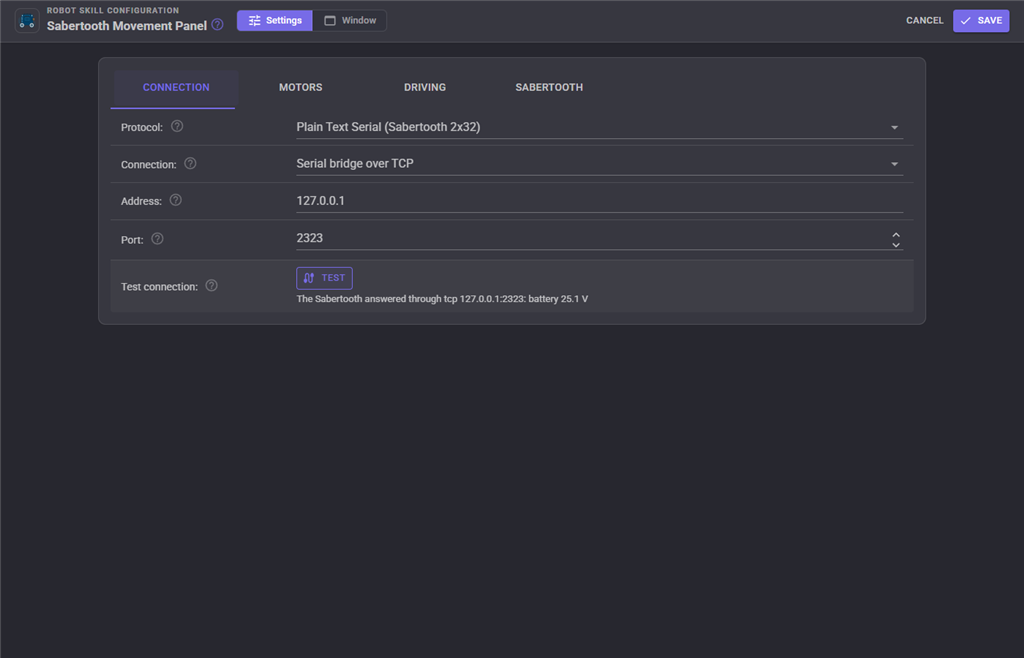Cancel the configuration changes
The height and width of the screenshot is (658, 1024).
pos(925,21)
